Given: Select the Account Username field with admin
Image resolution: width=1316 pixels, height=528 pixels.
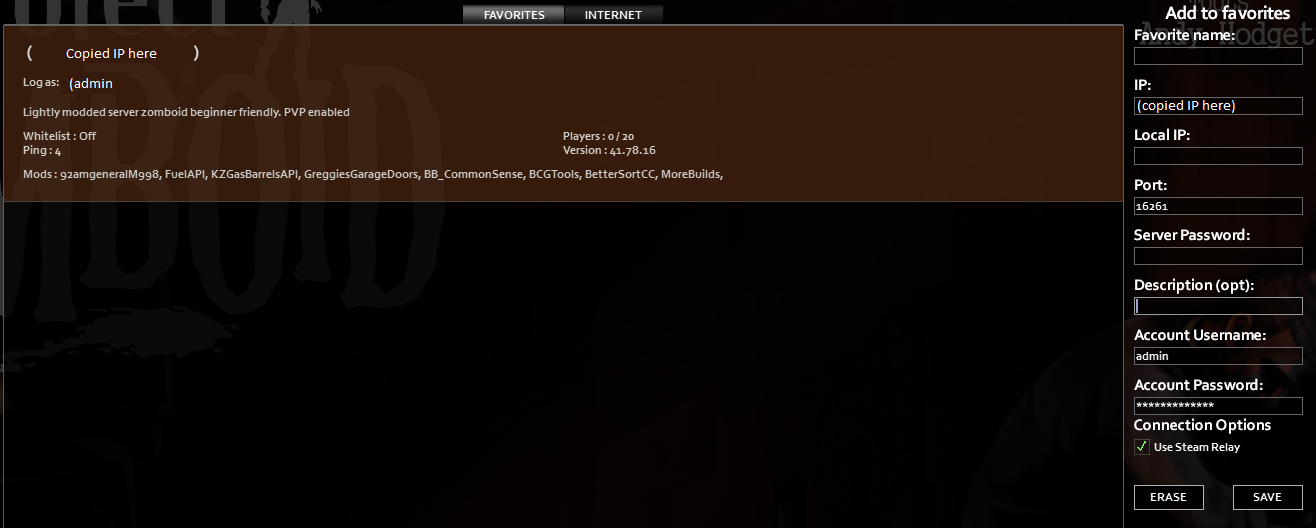Looking at the screenshot, I should click(1218, 356).
